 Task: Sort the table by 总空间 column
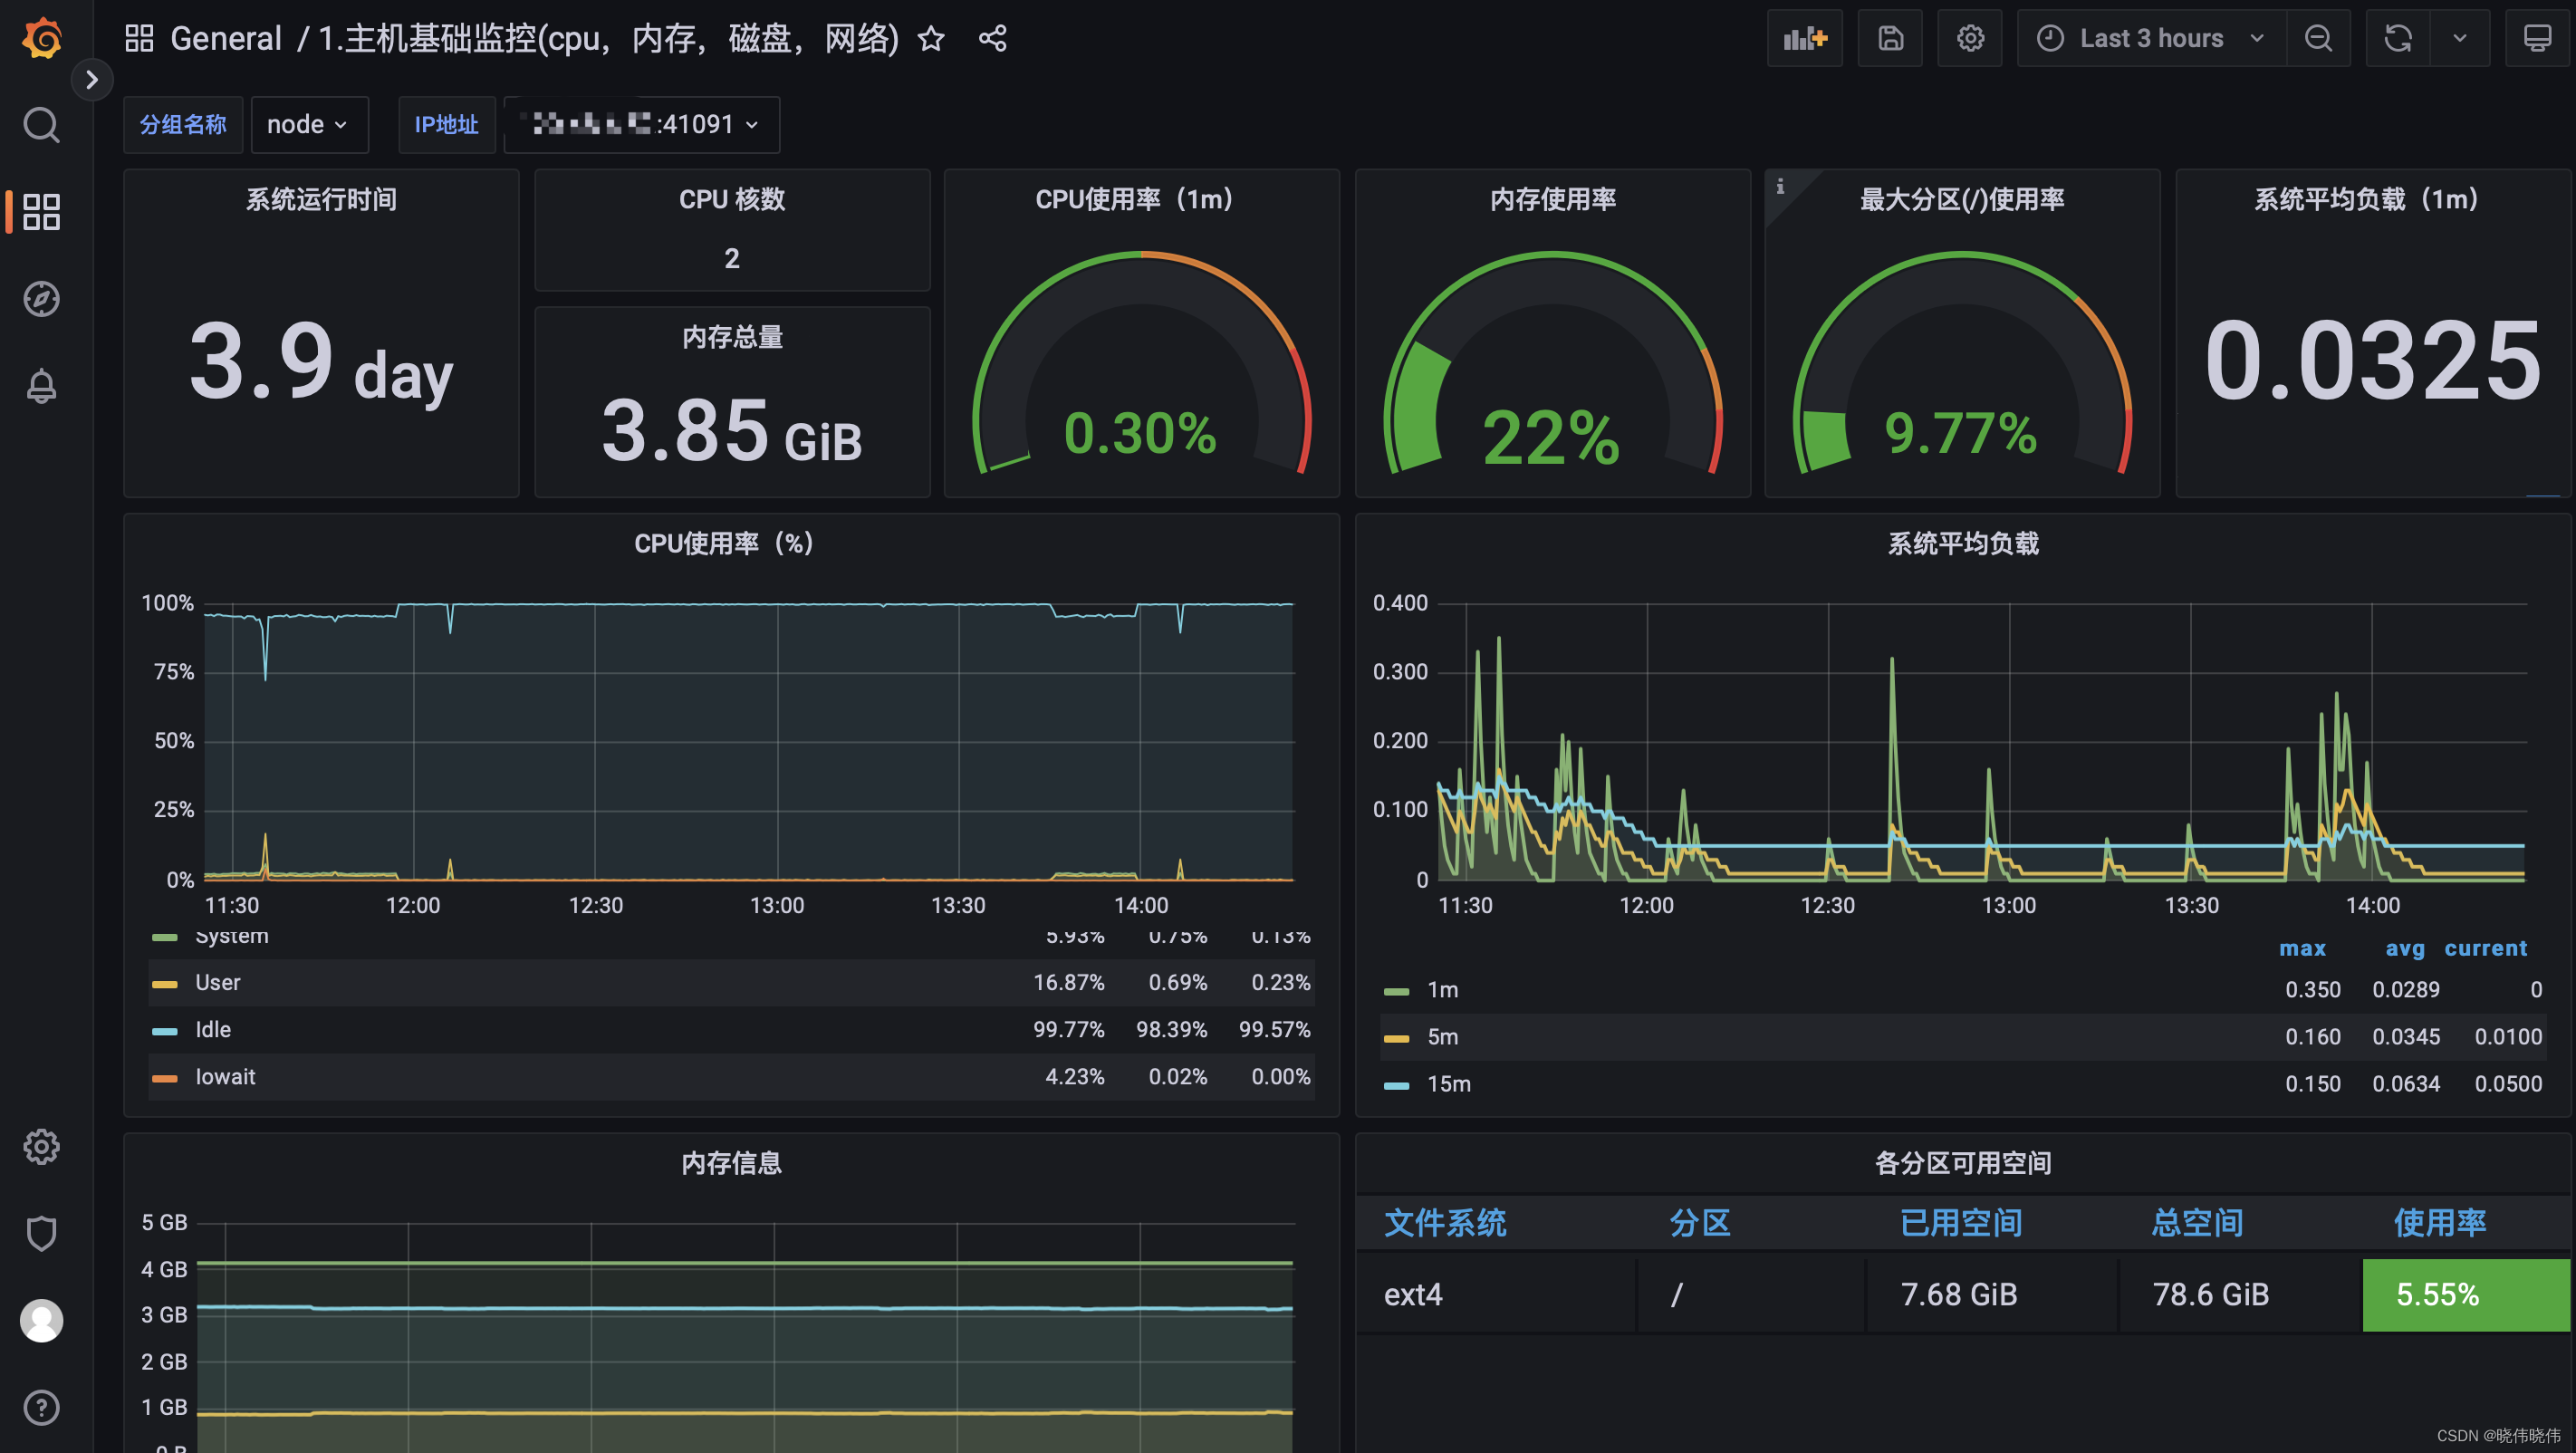point(2197,1222)
